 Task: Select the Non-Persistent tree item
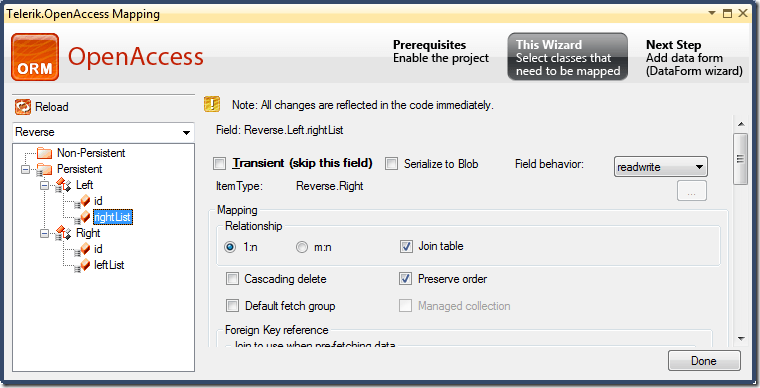click(x=91, y=154)
